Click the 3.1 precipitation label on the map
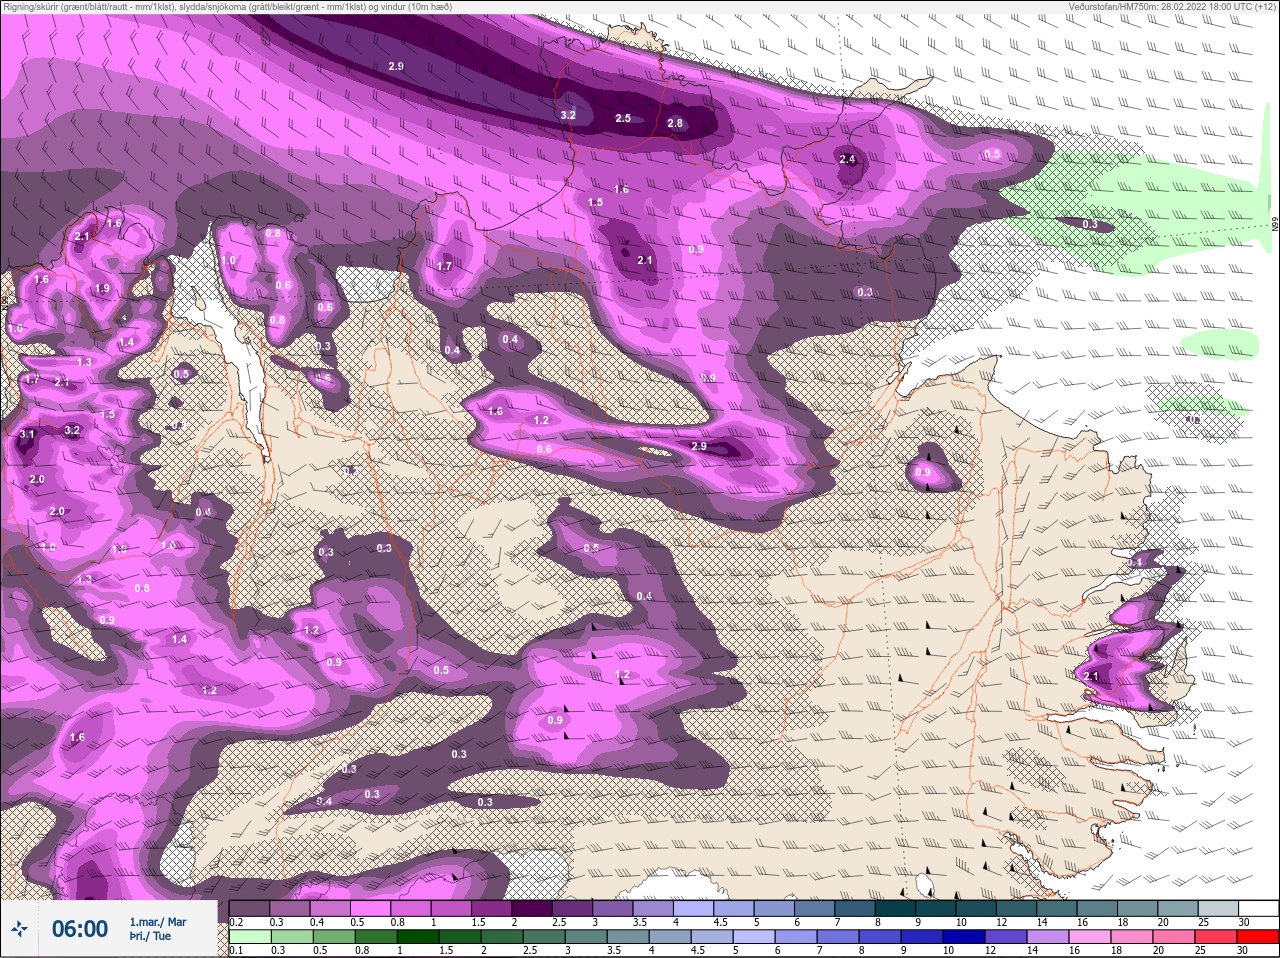The height and width of the screenshot is (958, 1280). pyautogui.click(x=27, y=435)
